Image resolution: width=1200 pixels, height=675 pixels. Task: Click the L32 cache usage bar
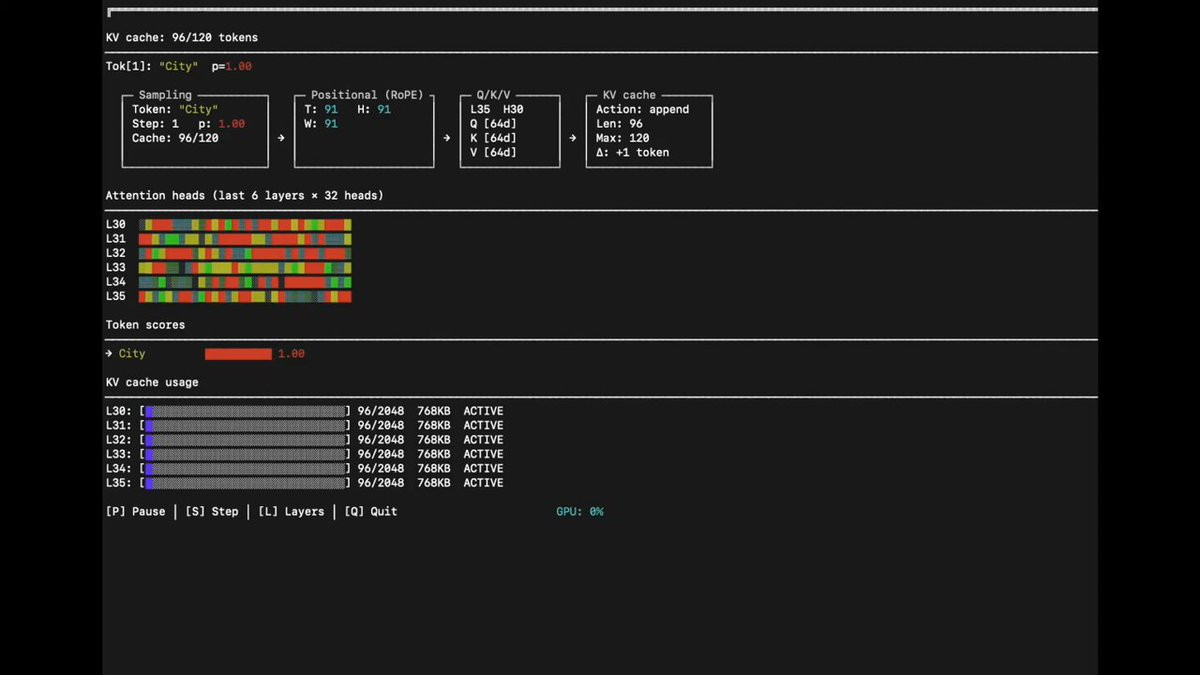245,440
